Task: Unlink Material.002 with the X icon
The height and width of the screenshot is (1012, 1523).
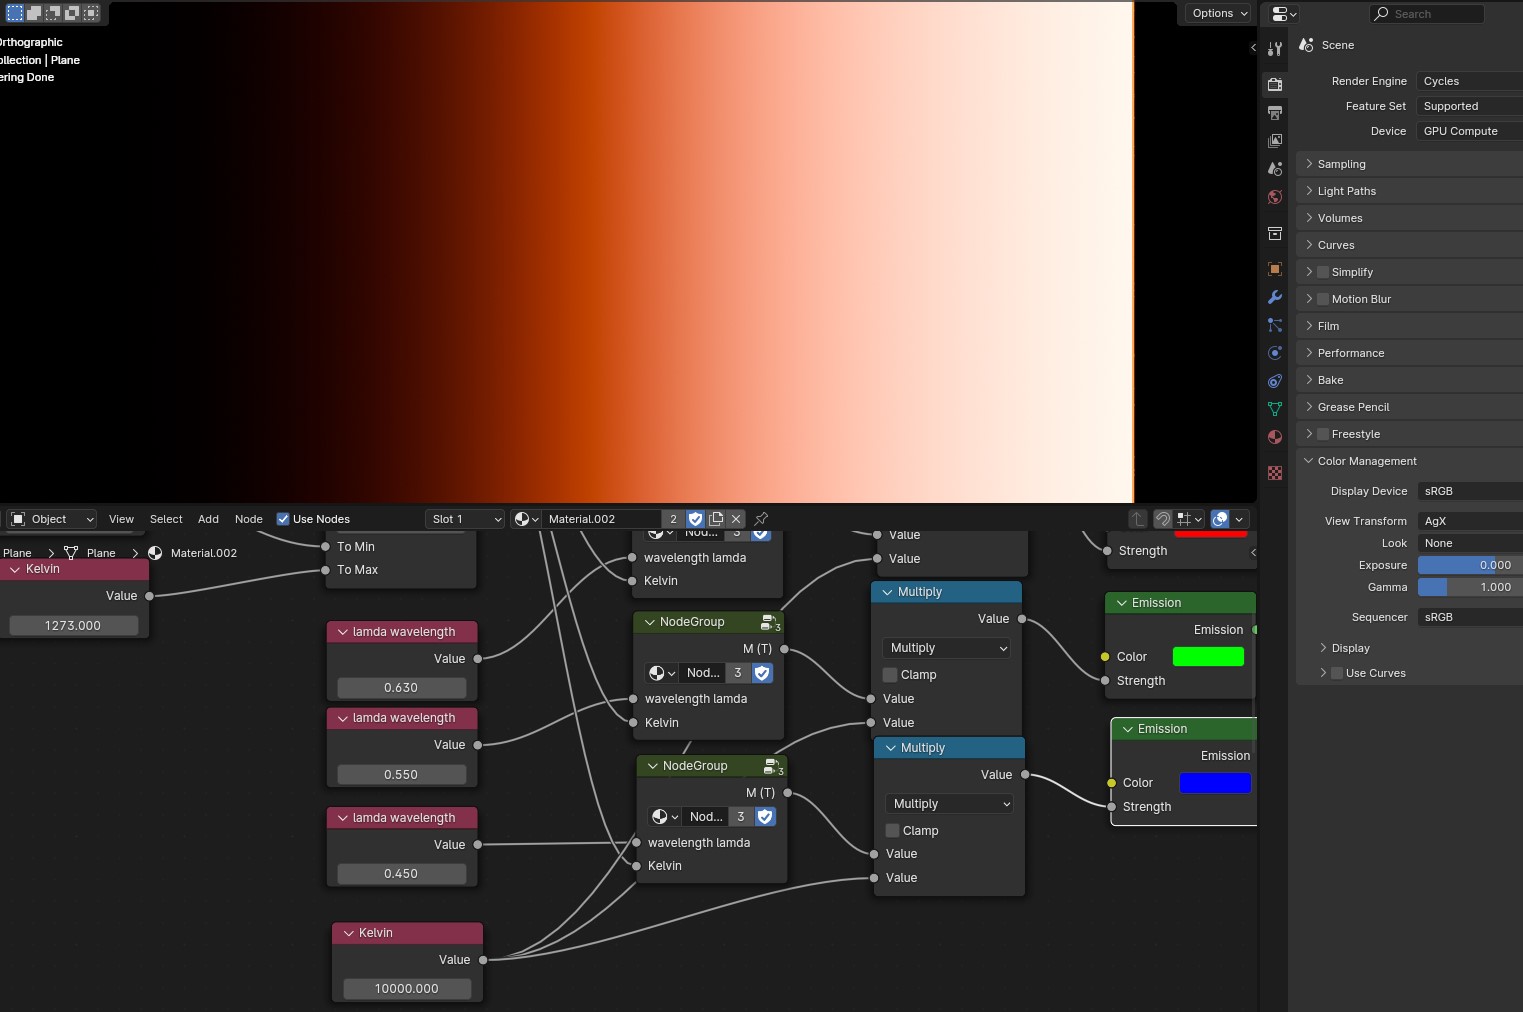Action: pyautogui.click(x=736, y=519)
